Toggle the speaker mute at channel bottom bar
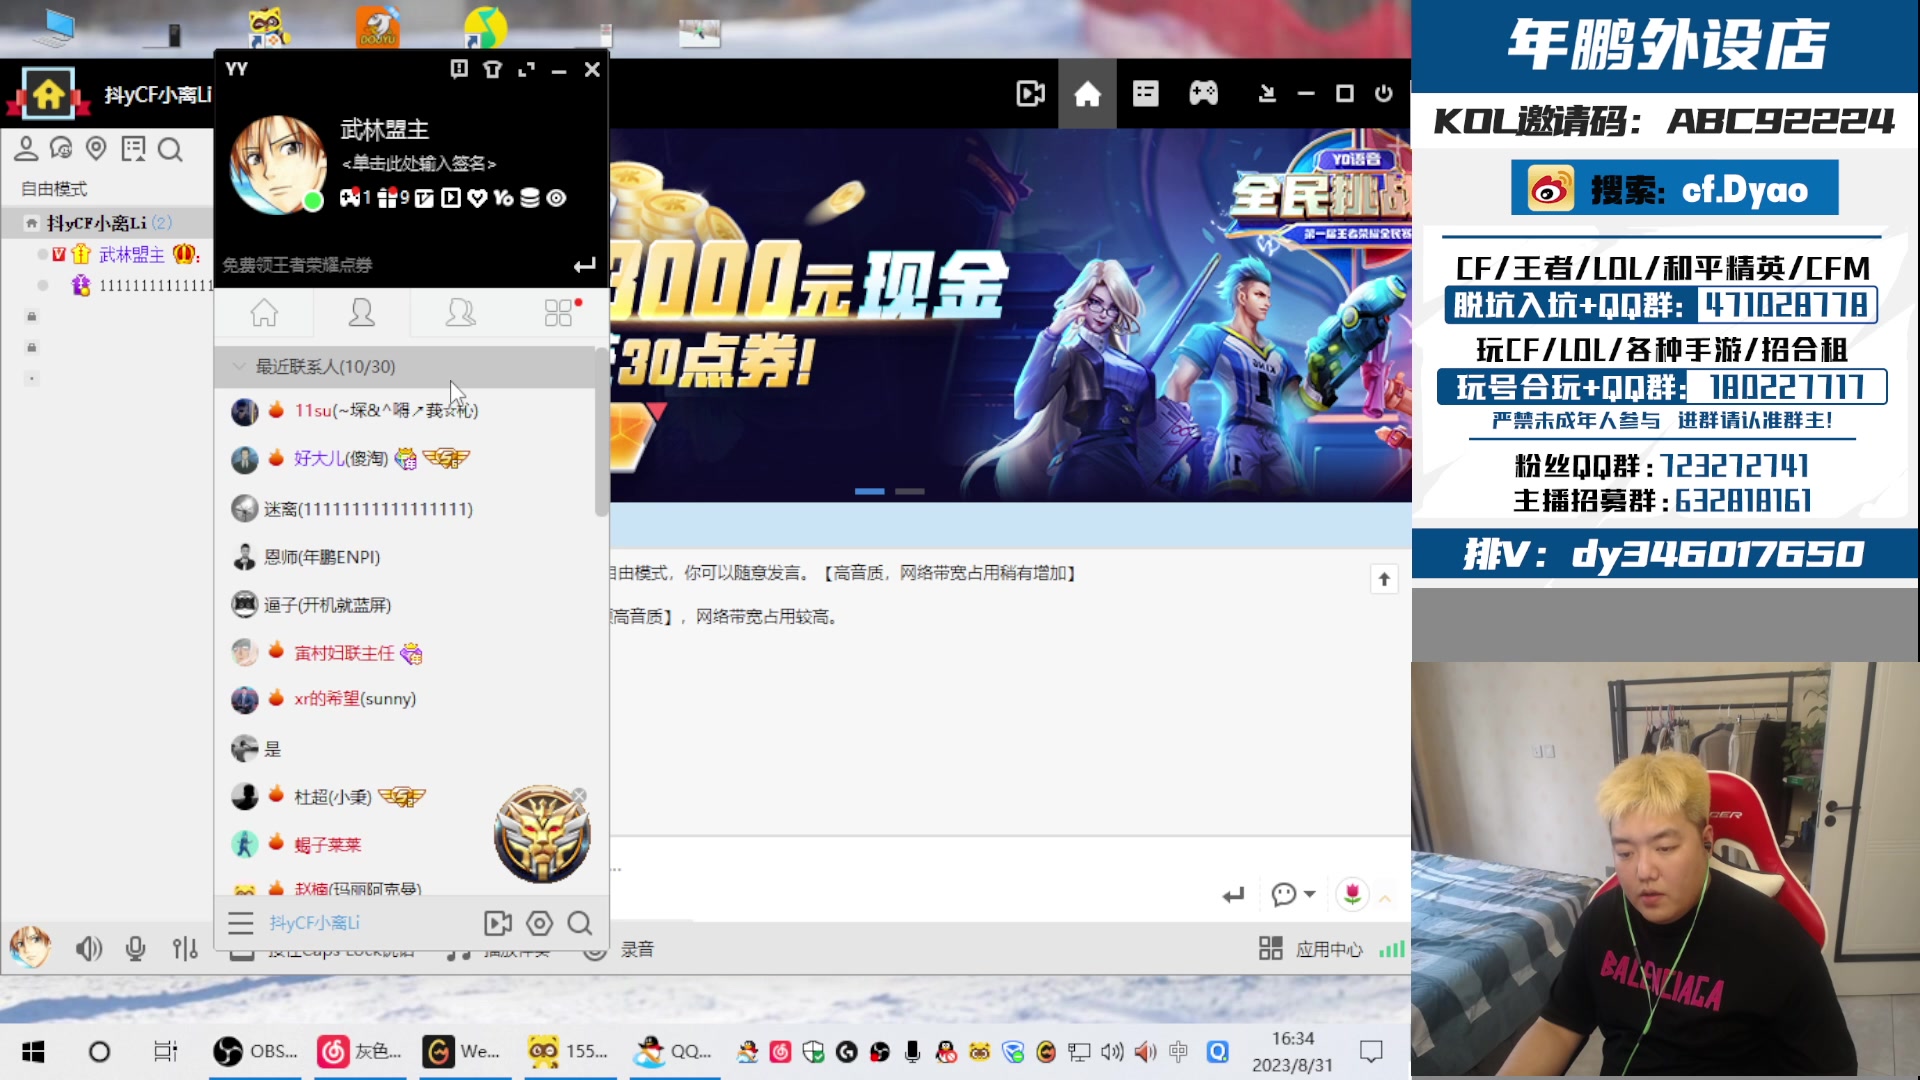The height and width of the screenshot is (1080, 1920). 88,948
